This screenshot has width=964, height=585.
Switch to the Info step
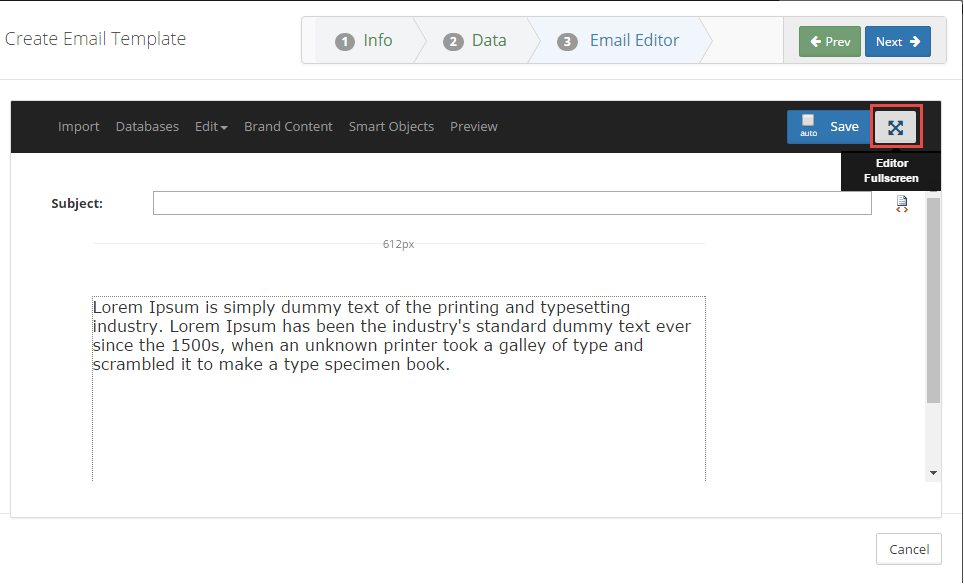[365, 41]
